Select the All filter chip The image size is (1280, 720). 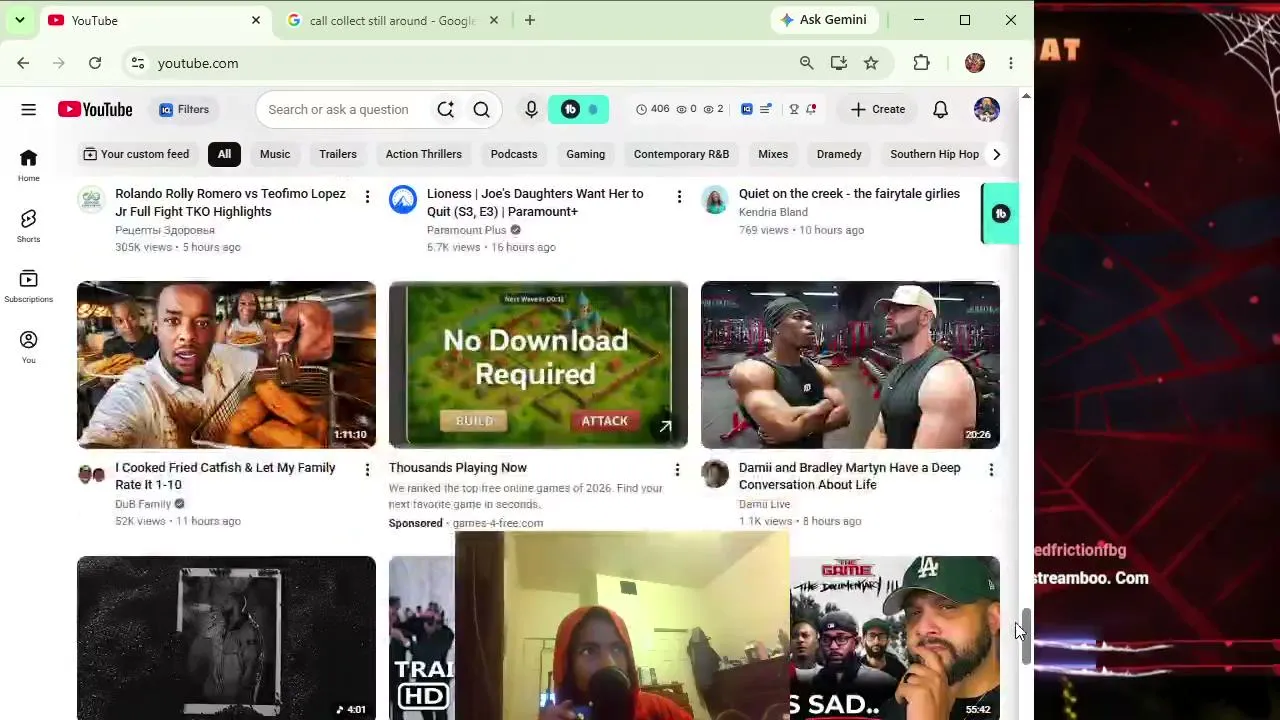click(x=224, y=154)
